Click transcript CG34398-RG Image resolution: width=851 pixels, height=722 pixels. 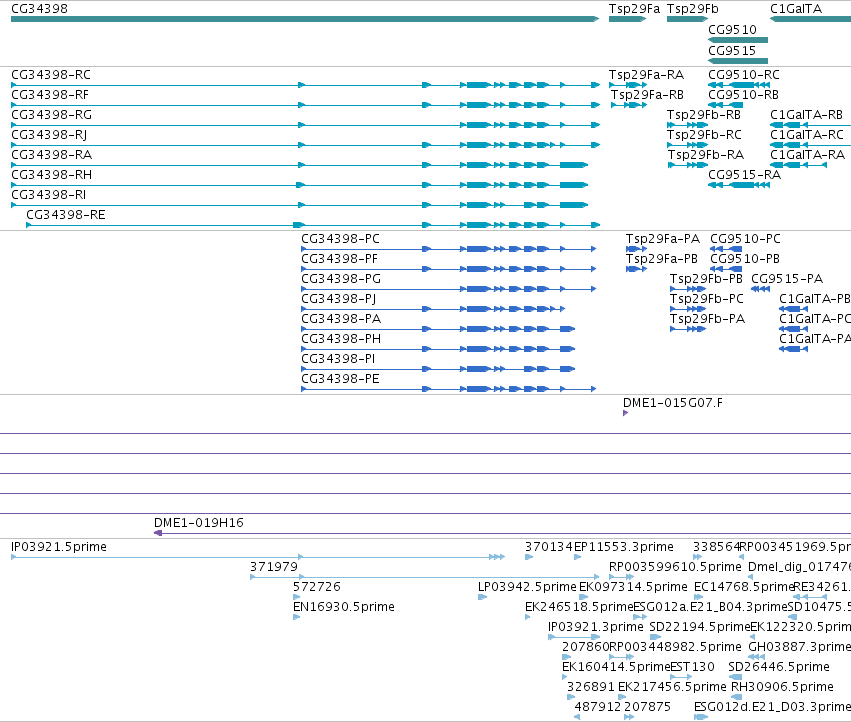(306, 125)
